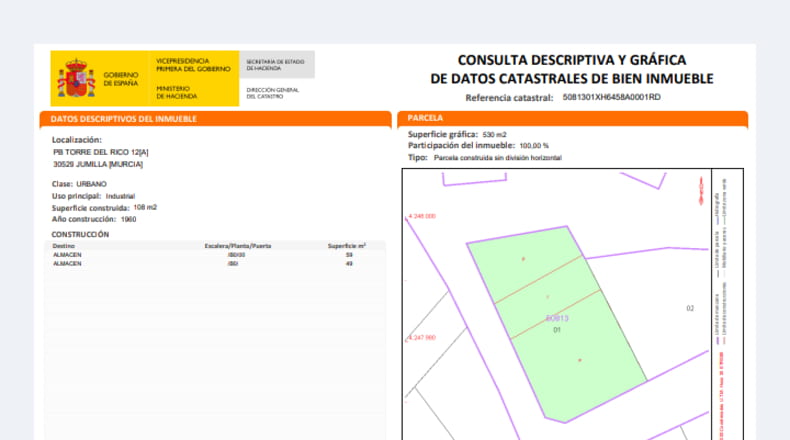Click the first 'ALMACEN' row with surface 59
Image resolution: width=790 pixels, height=440 pixels.
click(x=215, y=255)
